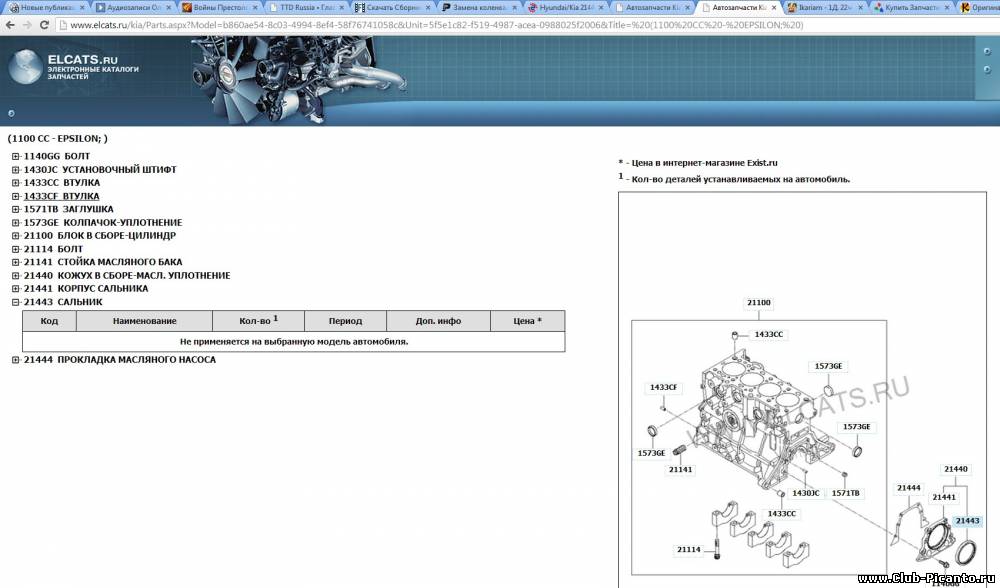
Task: Click the 1140GG БОЛТ tree label
Action: (57, 156)
